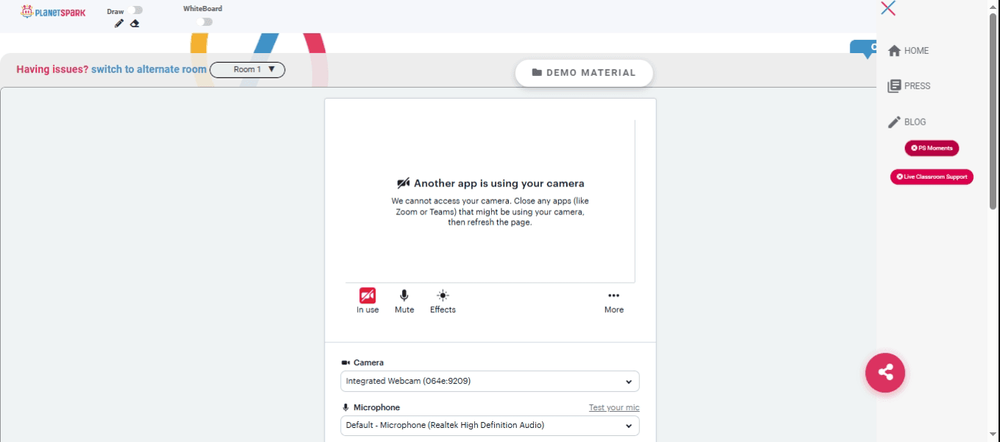1000x442 pixels.
Task: Click the PS Moments button
Action: [x=932, y=148]
